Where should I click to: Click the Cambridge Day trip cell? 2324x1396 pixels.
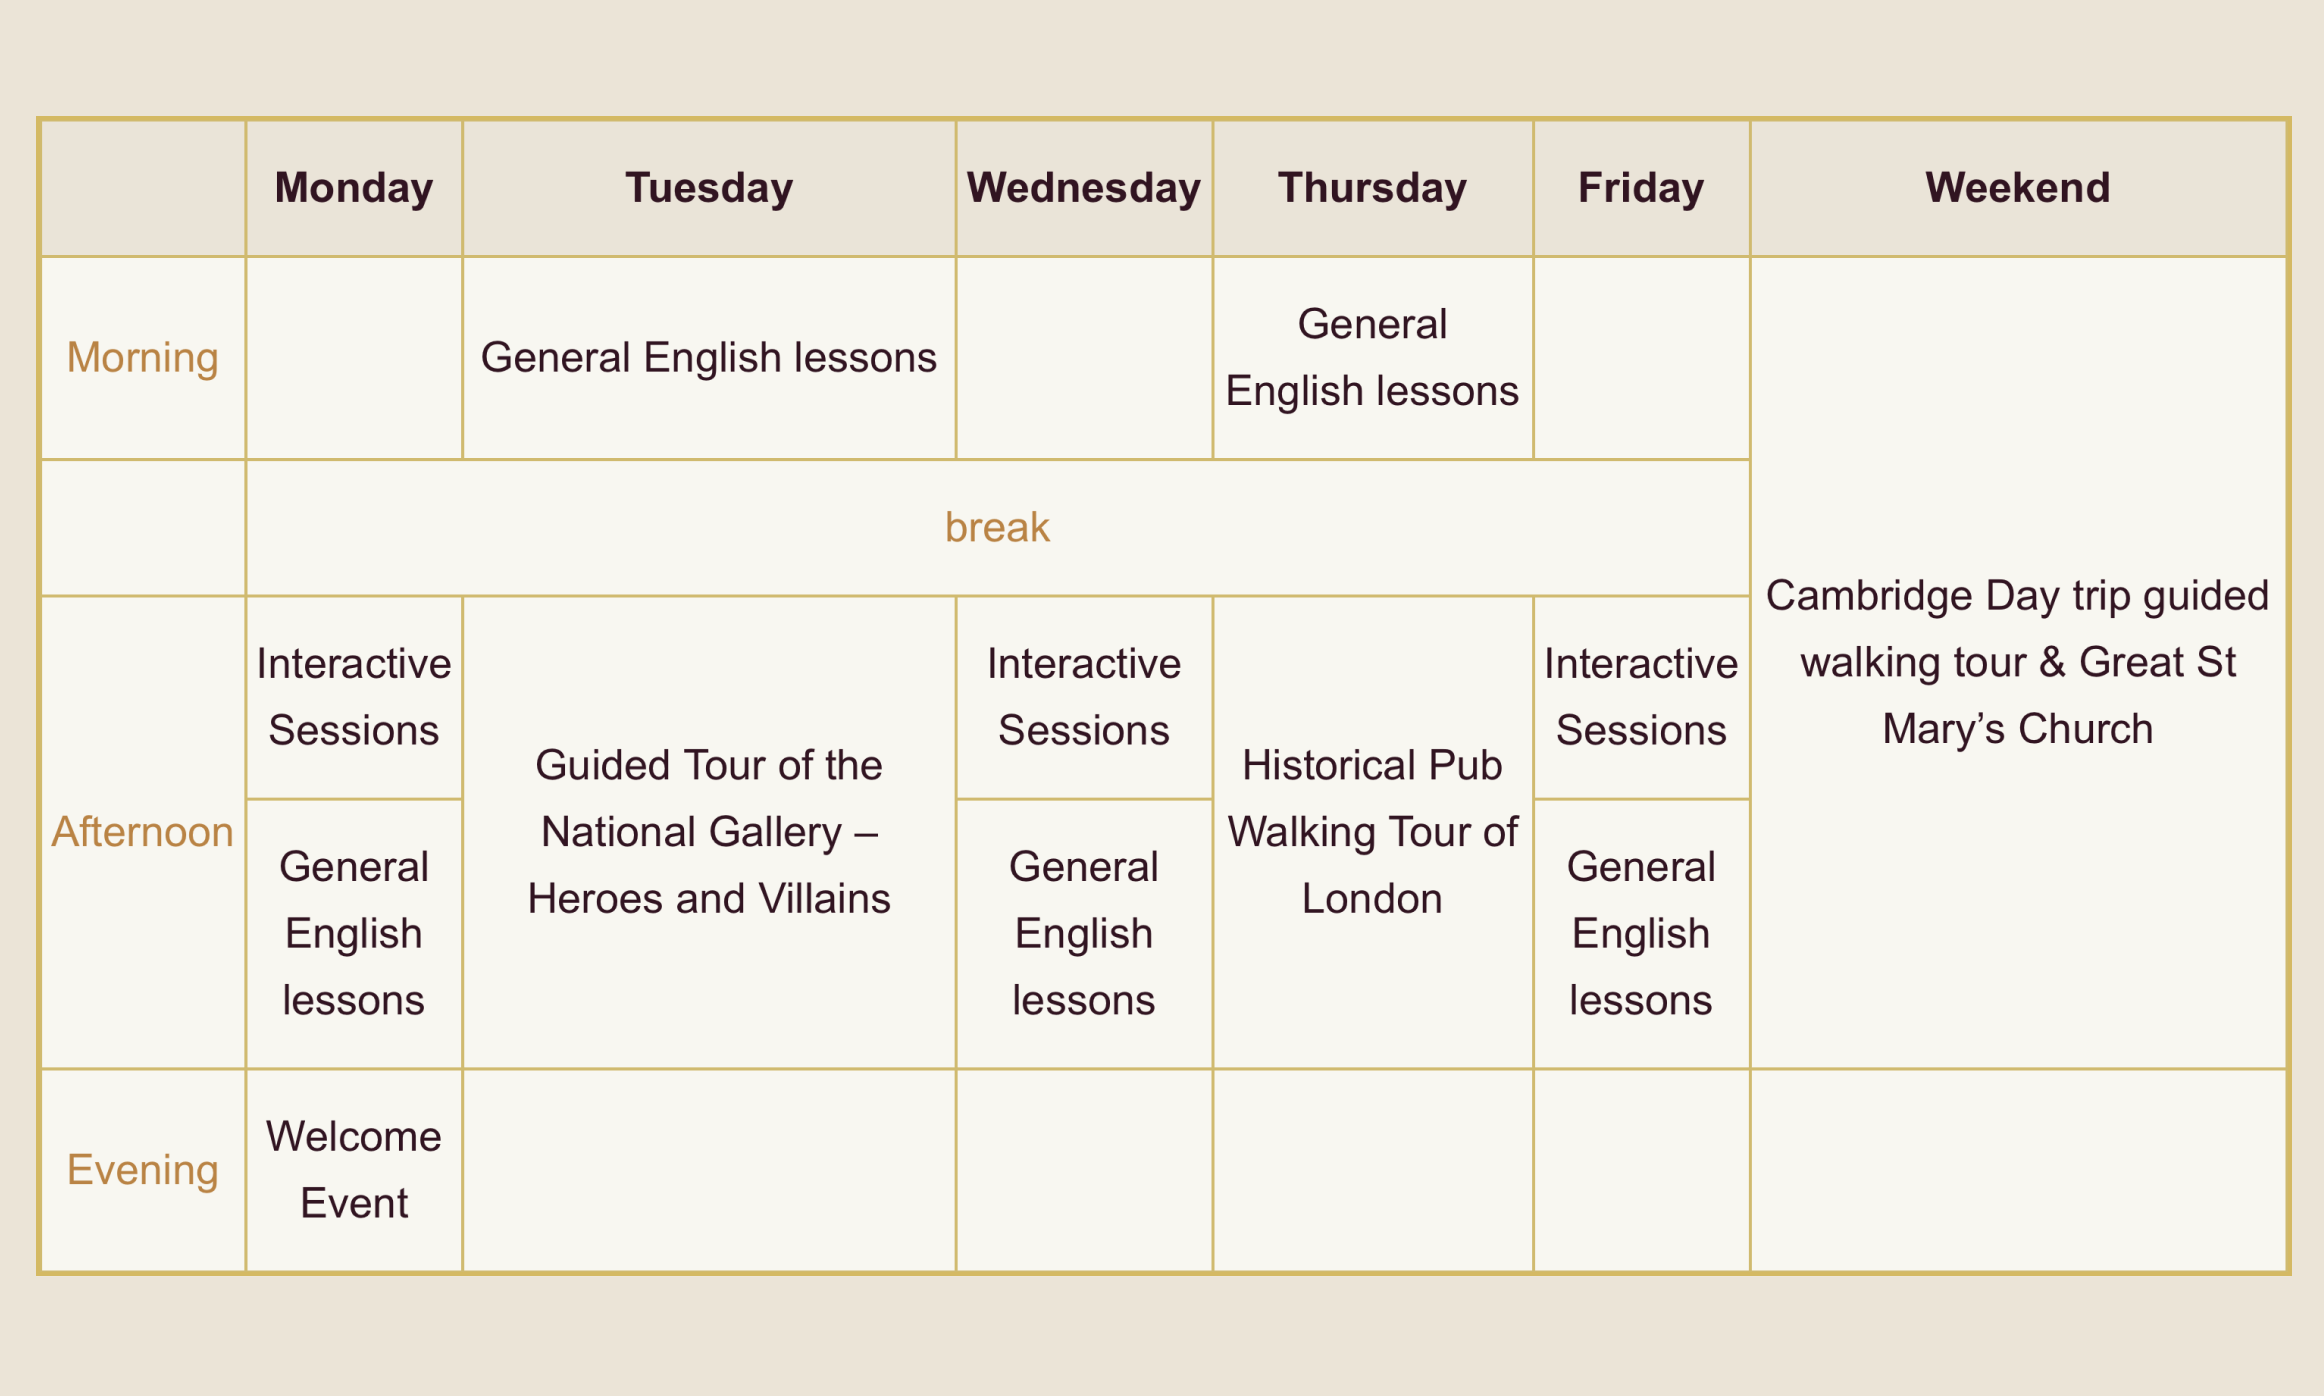[2018, 662]
